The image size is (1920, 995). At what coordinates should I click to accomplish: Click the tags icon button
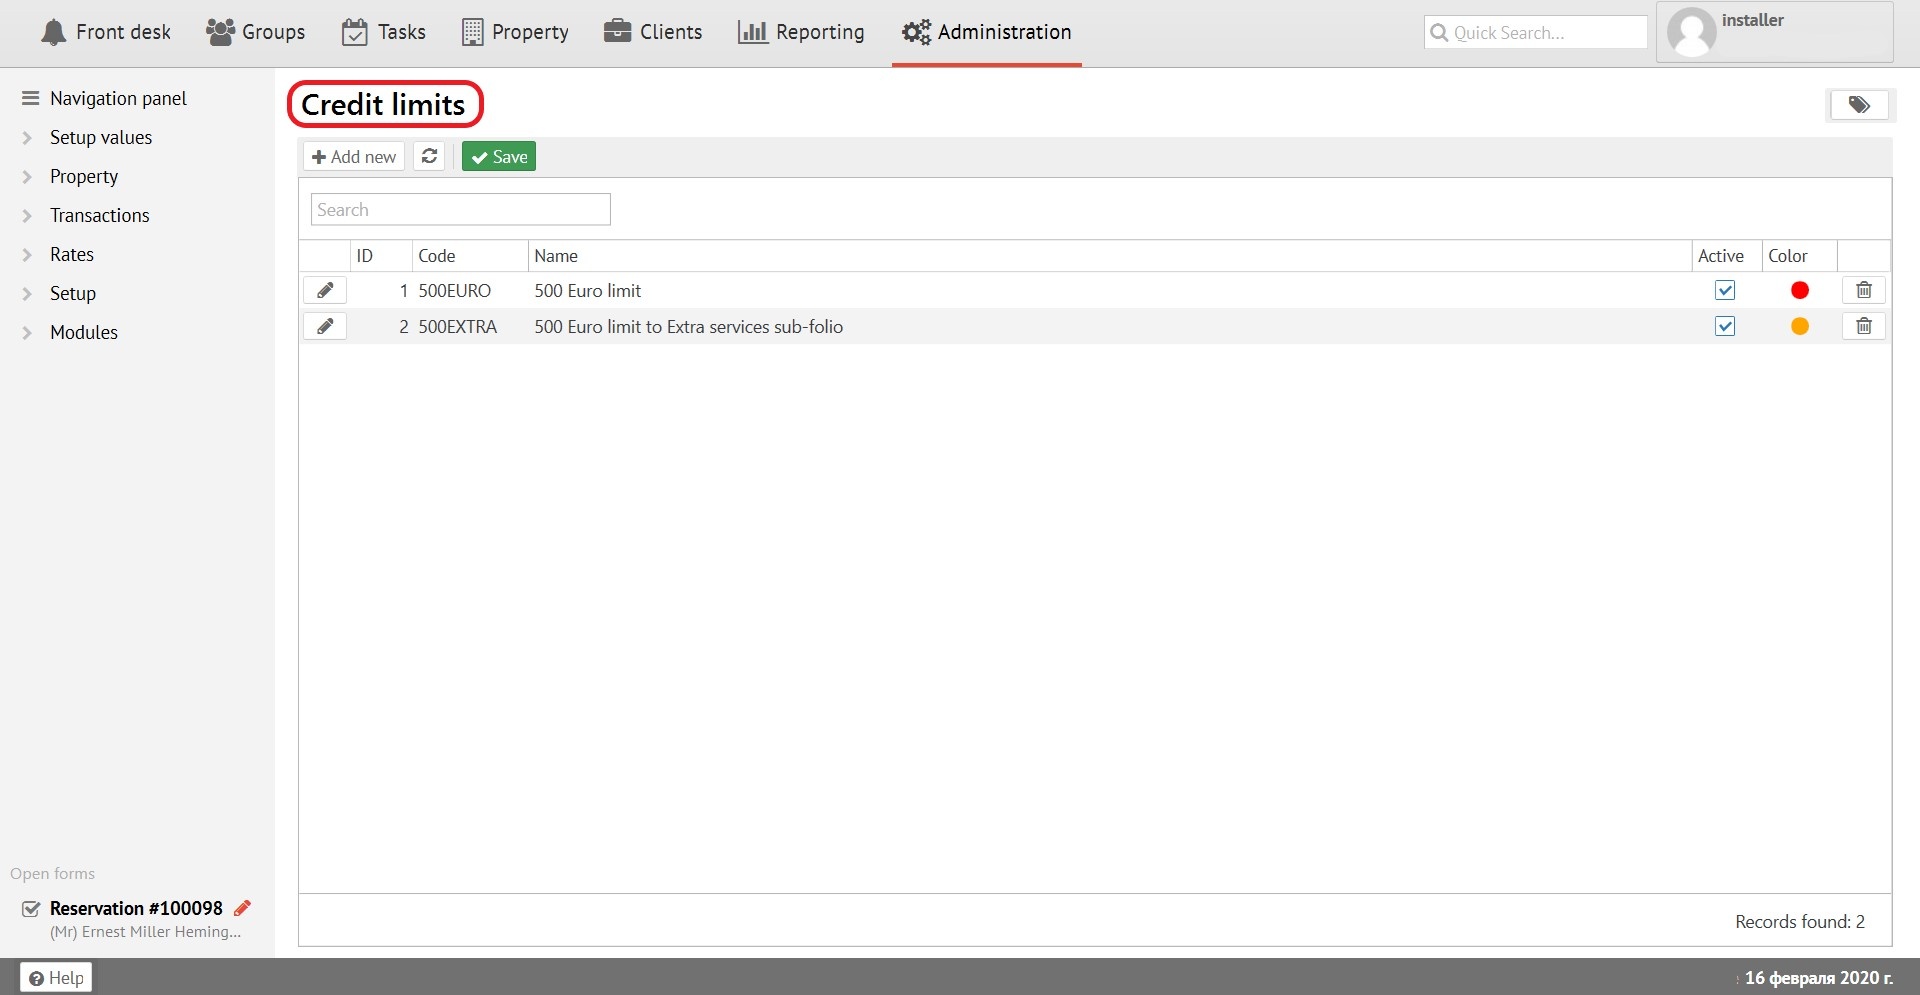(1859, 105)
